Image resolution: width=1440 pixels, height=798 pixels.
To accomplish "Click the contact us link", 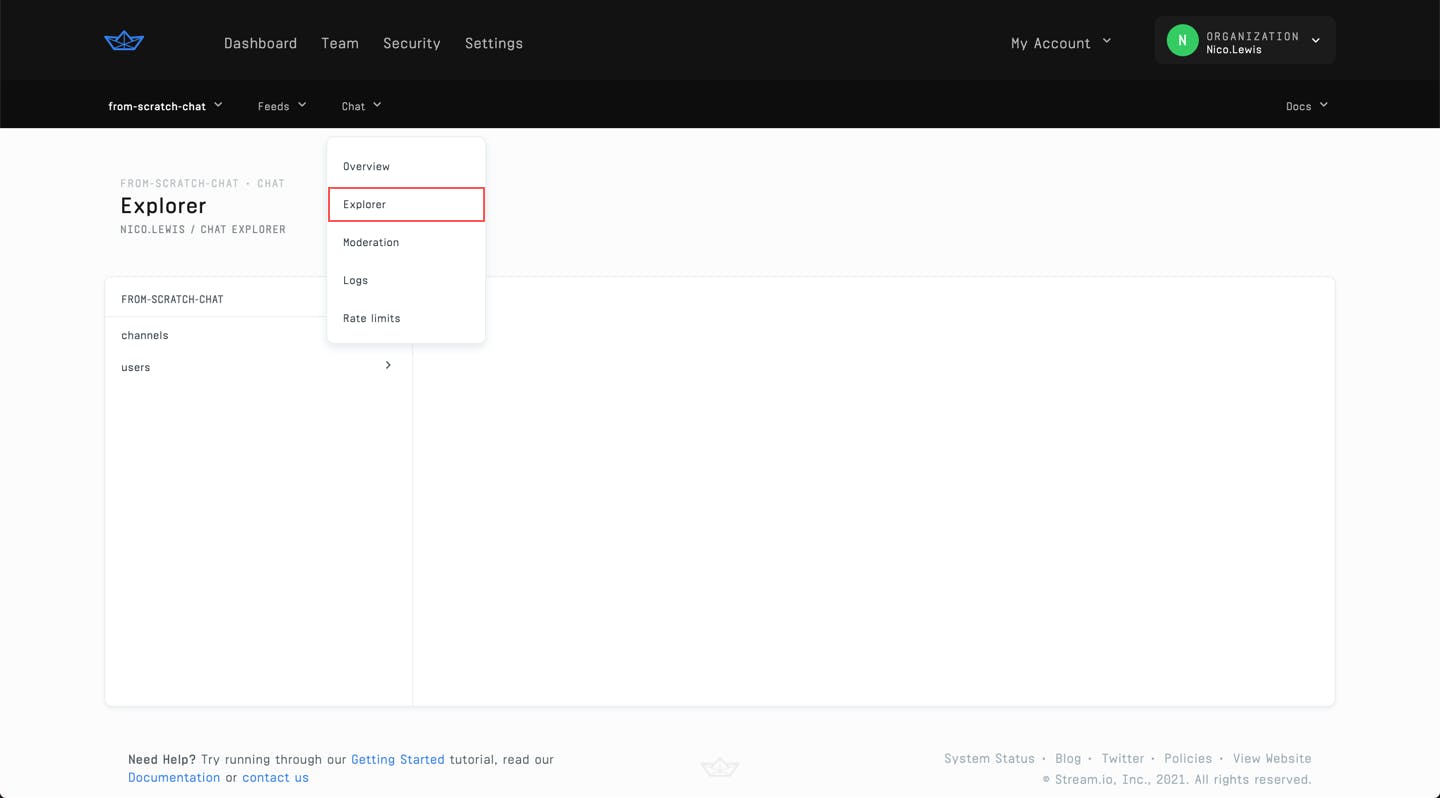I will point(275,777).
